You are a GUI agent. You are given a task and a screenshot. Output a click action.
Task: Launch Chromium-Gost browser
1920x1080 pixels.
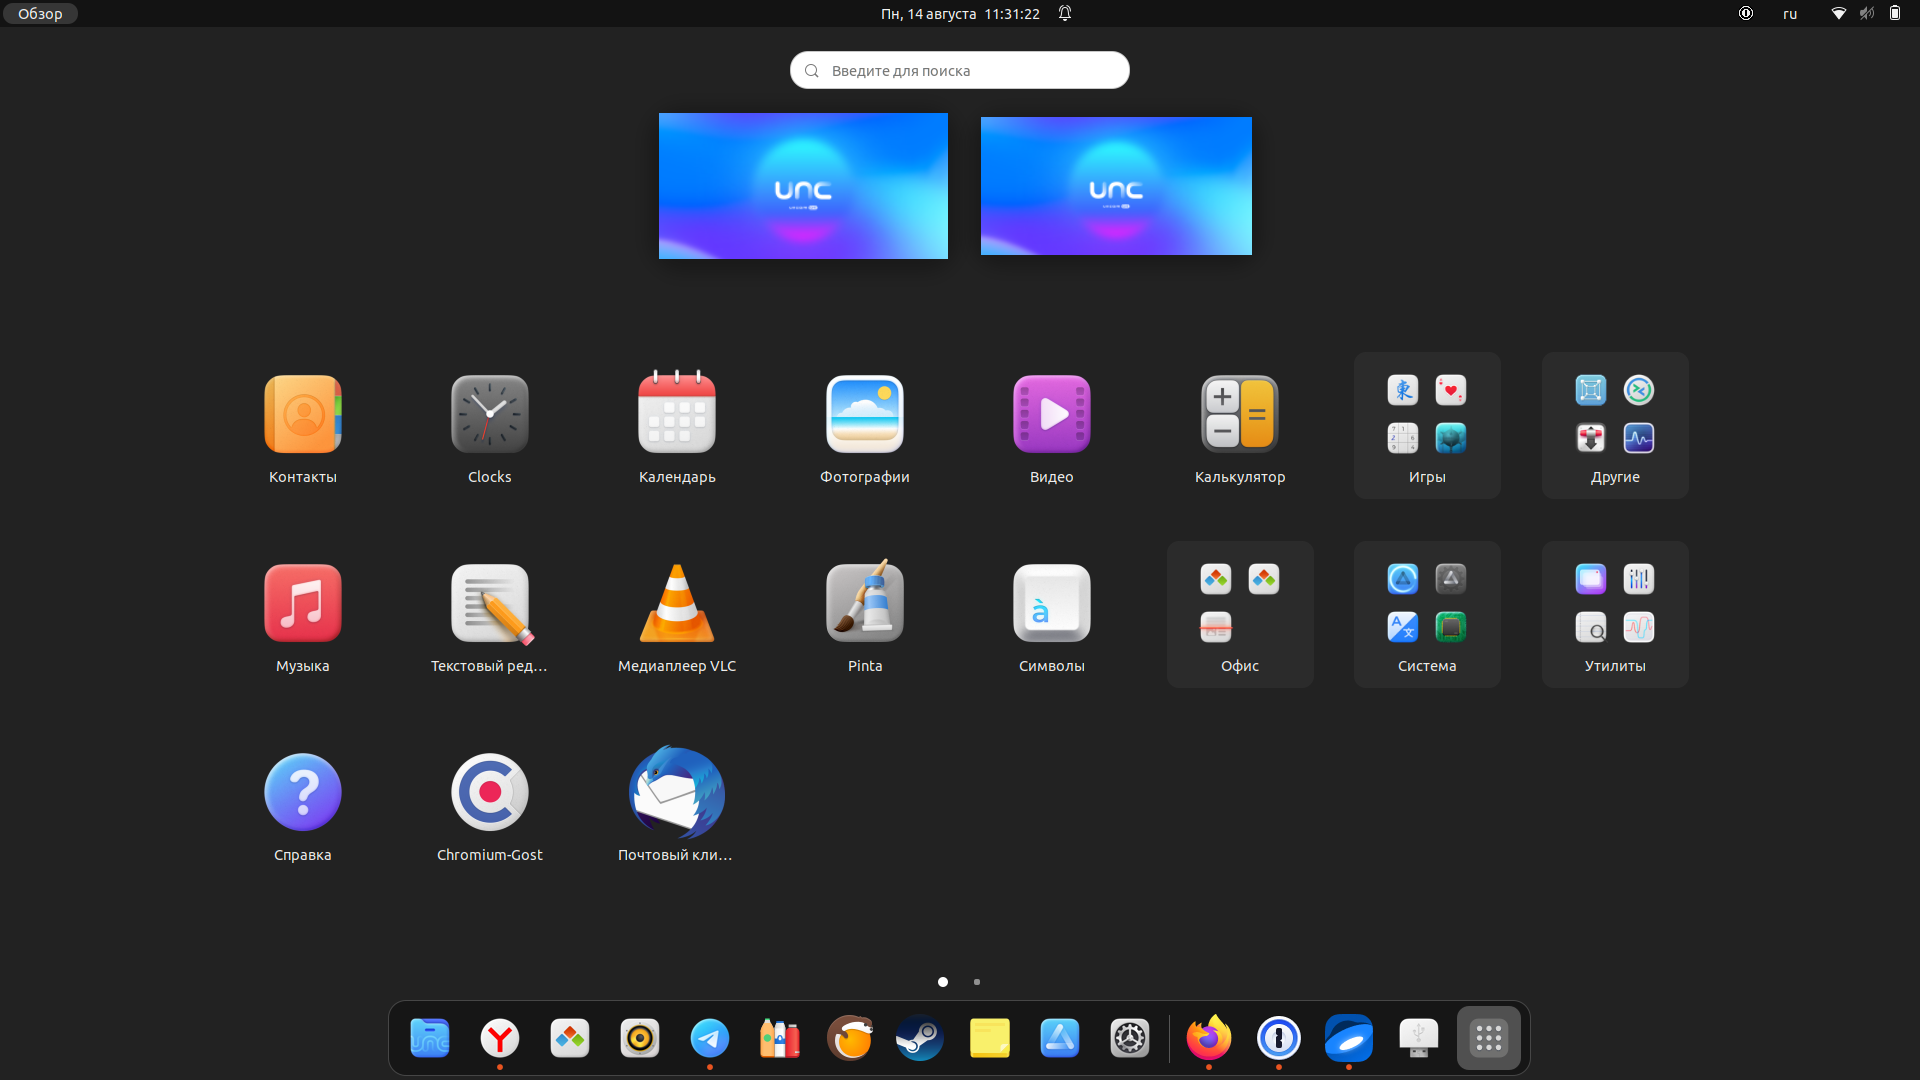coord(489,793)
